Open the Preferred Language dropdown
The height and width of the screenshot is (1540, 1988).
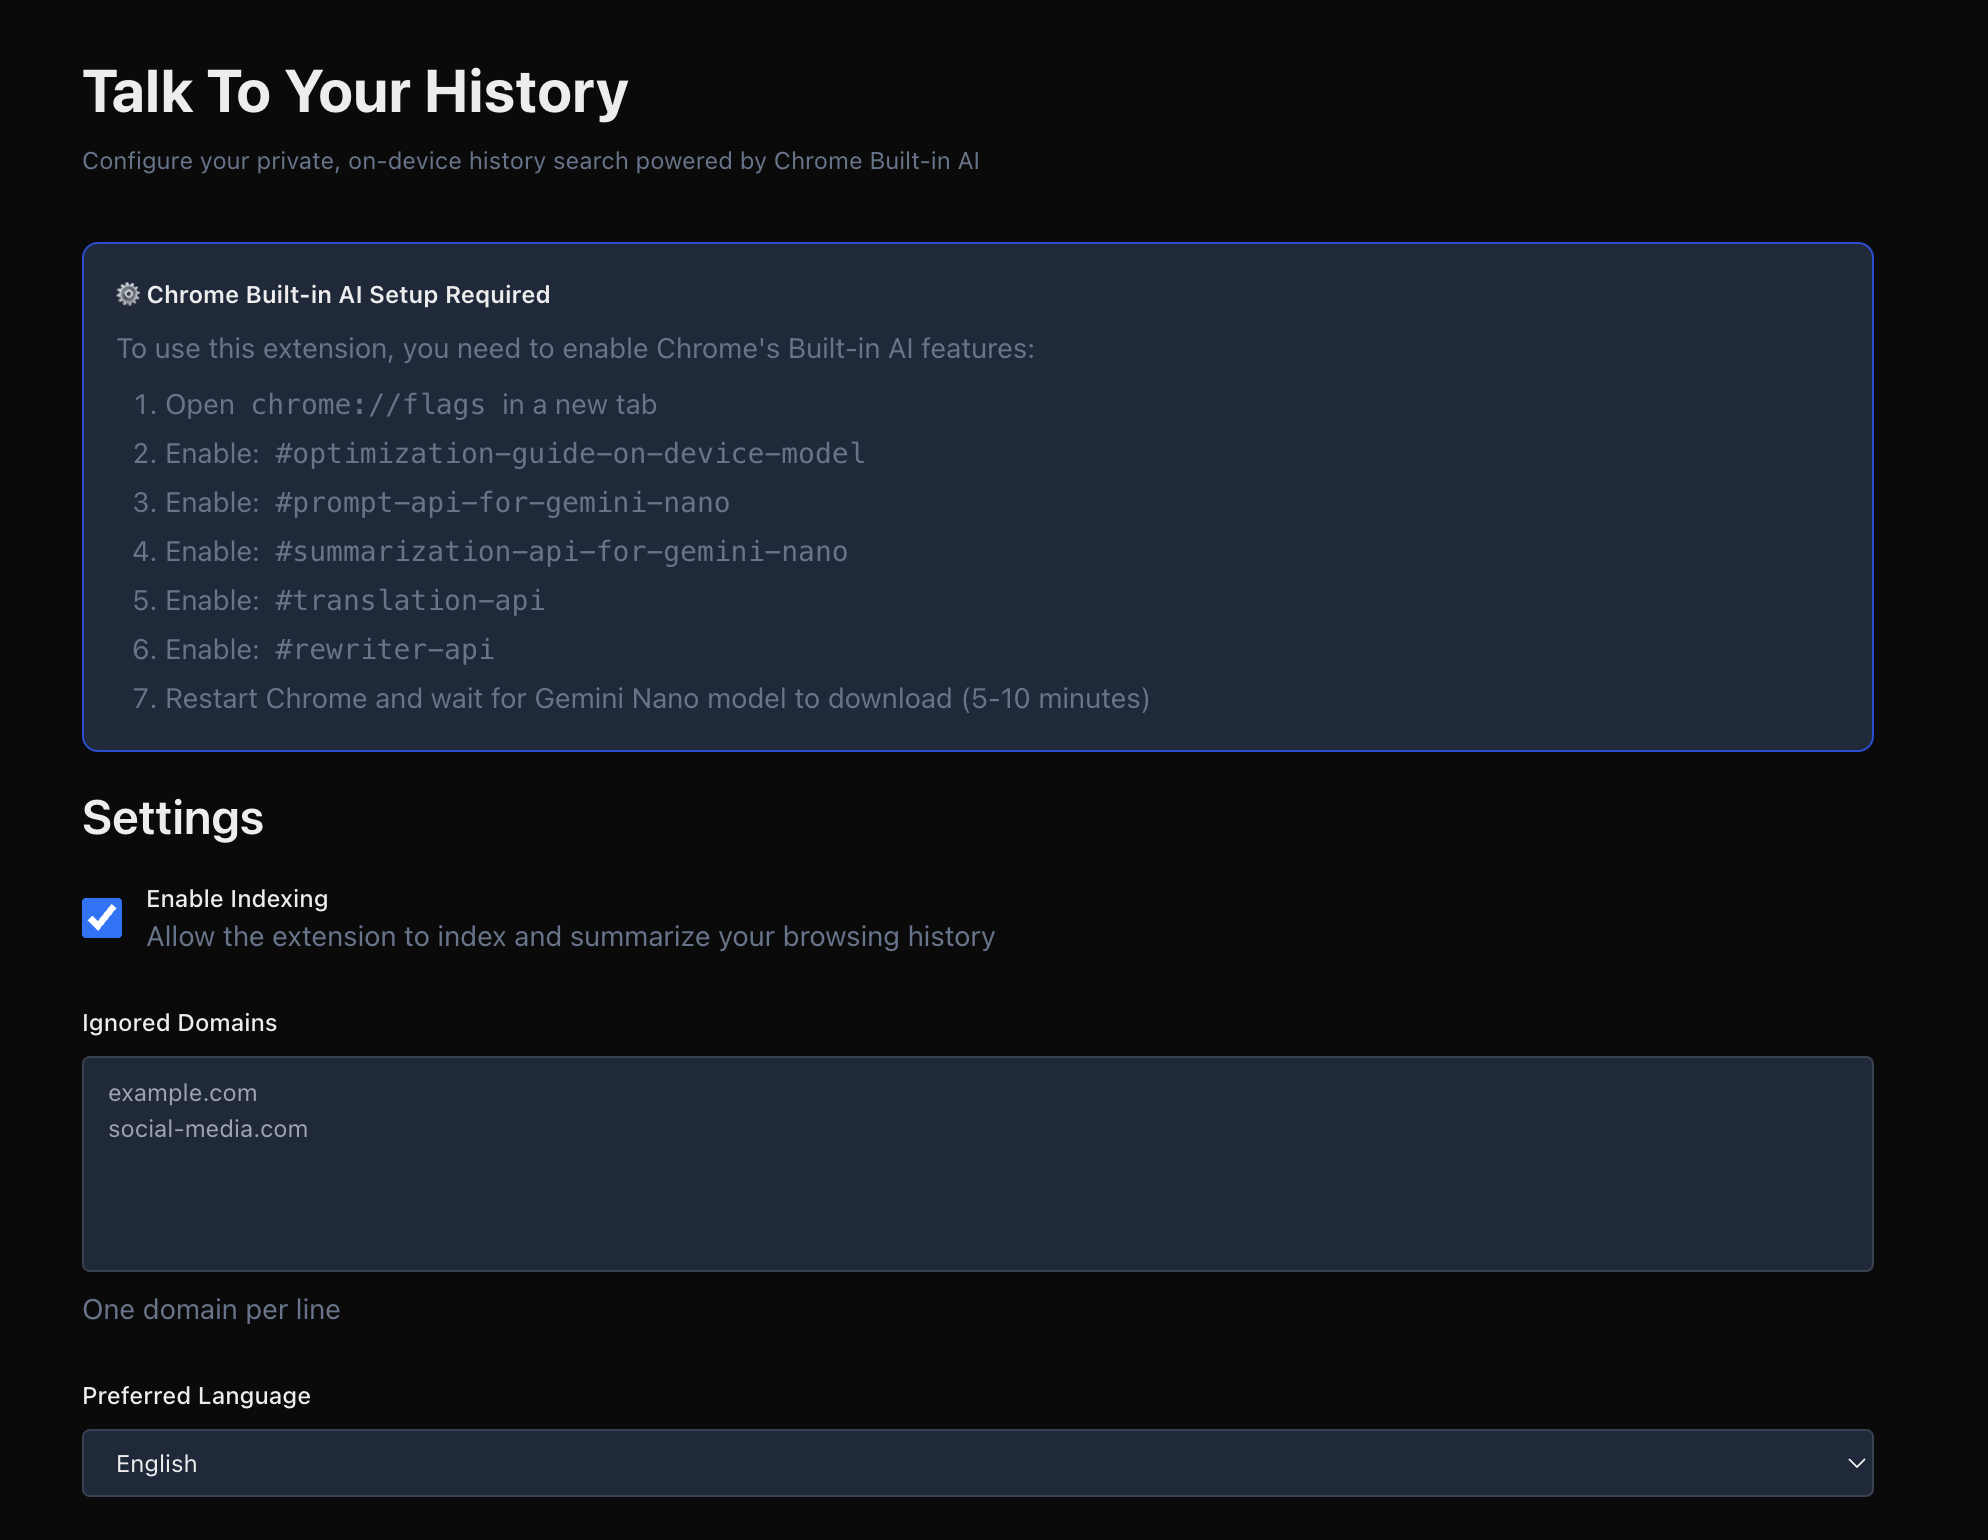976,1463
